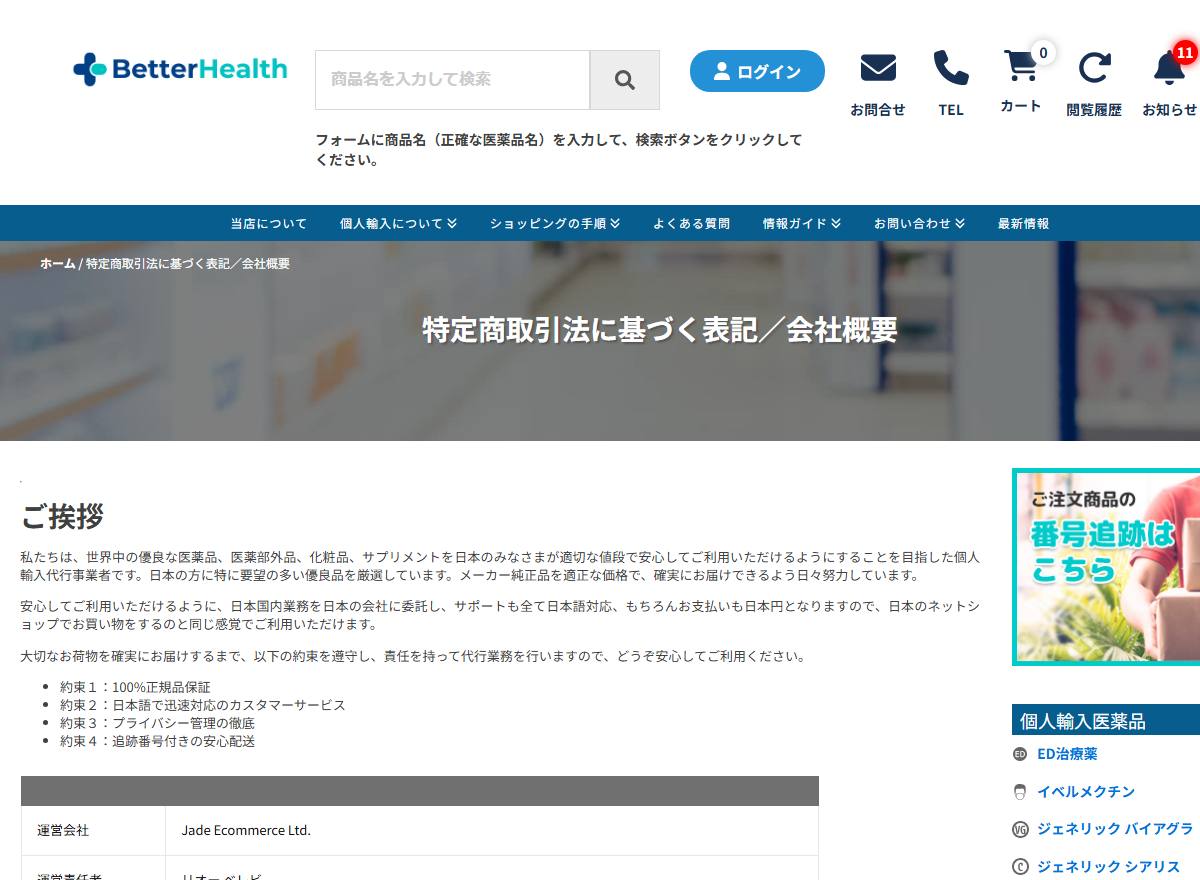
Task: Expand the 個人輸入について dropdown menu
Action: (398, 223)
